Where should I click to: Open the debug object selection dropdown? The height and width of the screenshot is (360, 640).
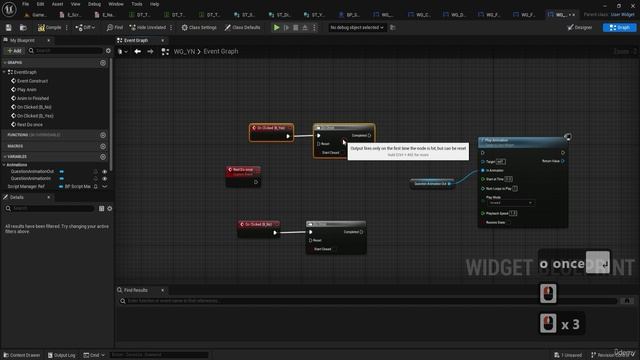(x=357, y=27)
